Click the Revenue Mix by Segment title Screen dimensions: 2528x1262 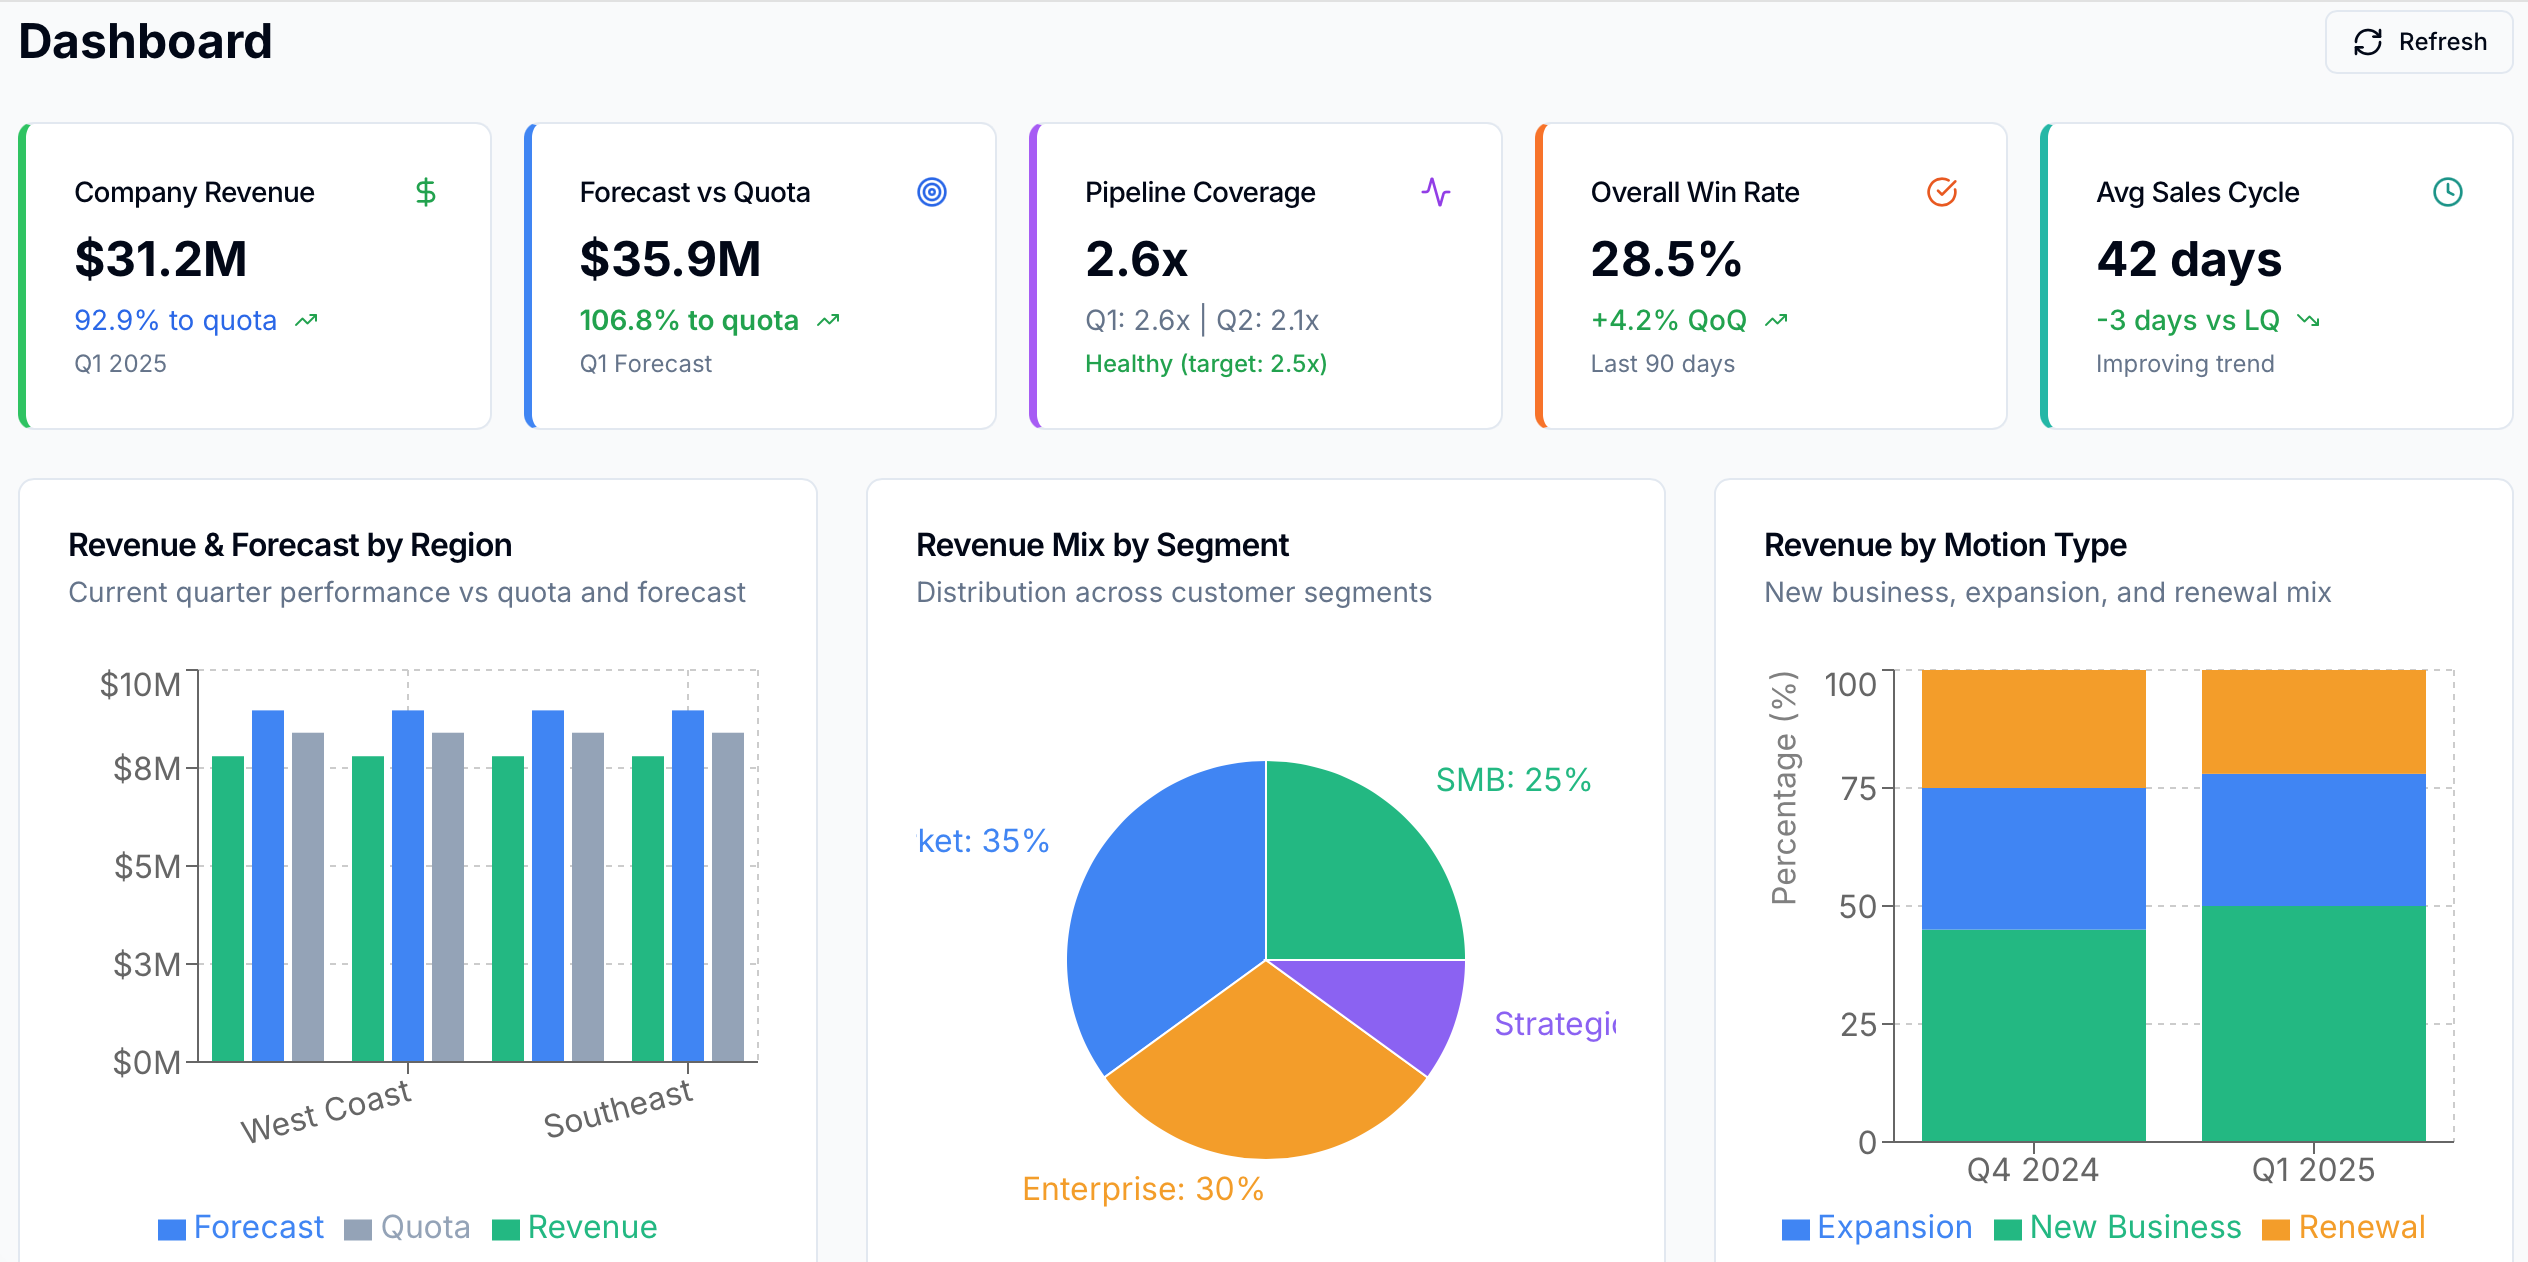coord(1102,545)
